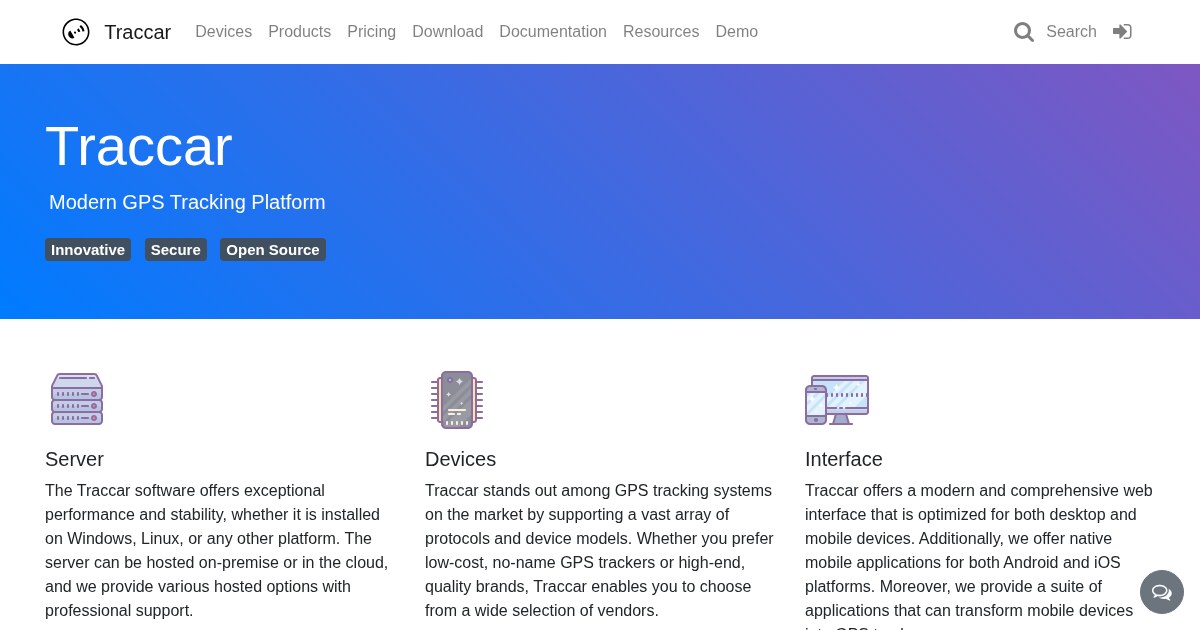Open the Documentation menu item

(x=553, y=32)
